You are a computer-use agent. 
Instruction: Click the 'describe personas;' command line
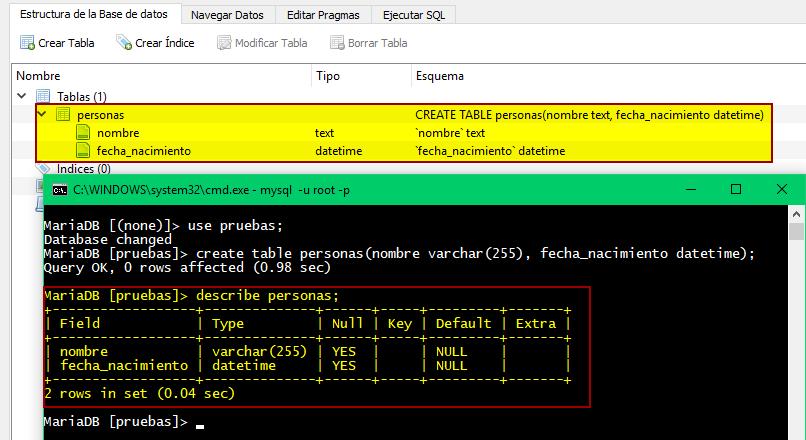click(191, 296)
